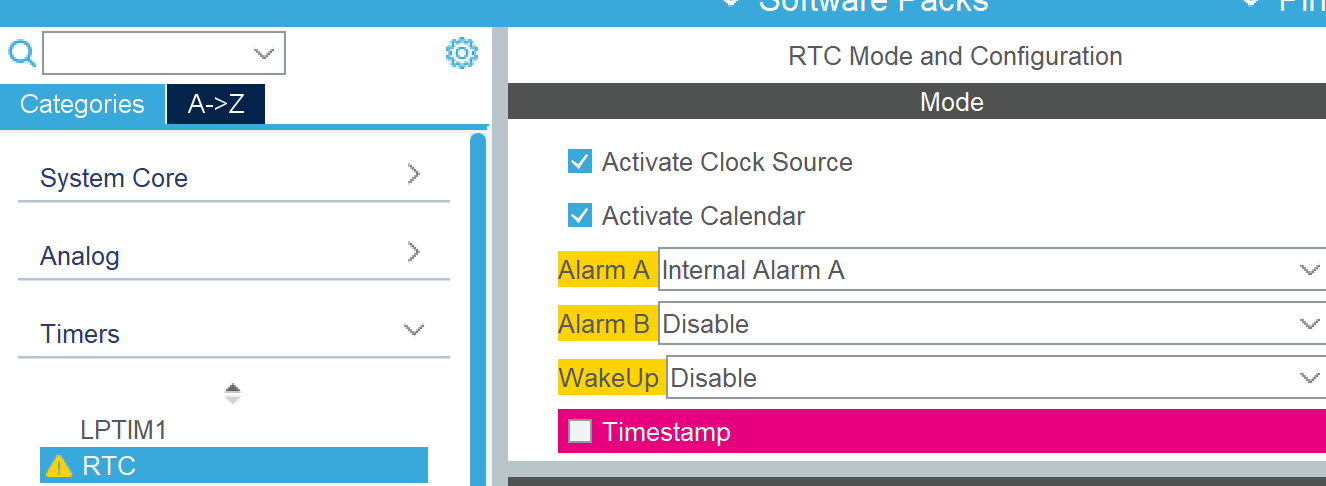
Task: Select the RTC peripheral entry
Action: [x=232, y=466]
